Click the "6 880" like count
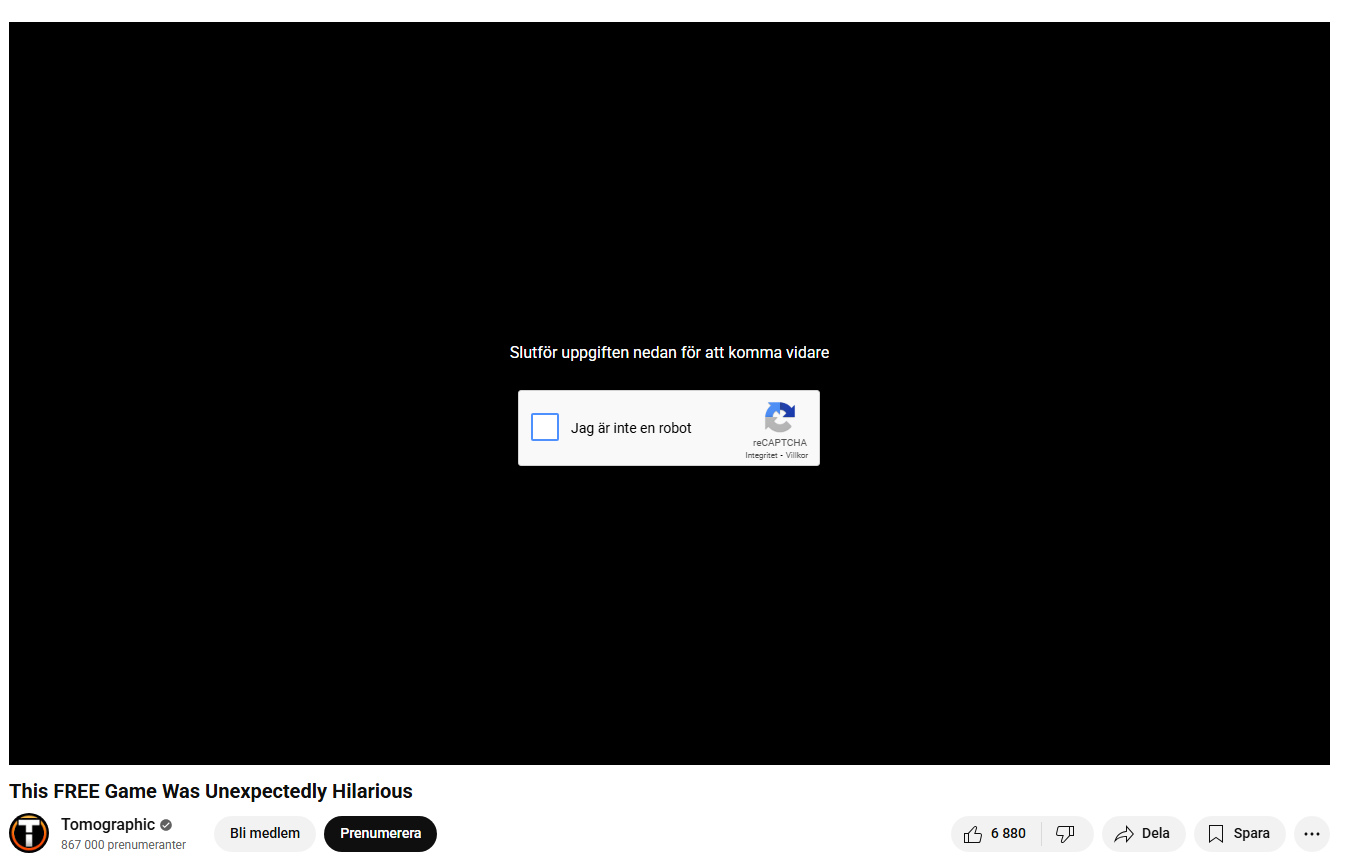Image resolution: width=1354 pixels, height=864 pixels. (1008, 834)
